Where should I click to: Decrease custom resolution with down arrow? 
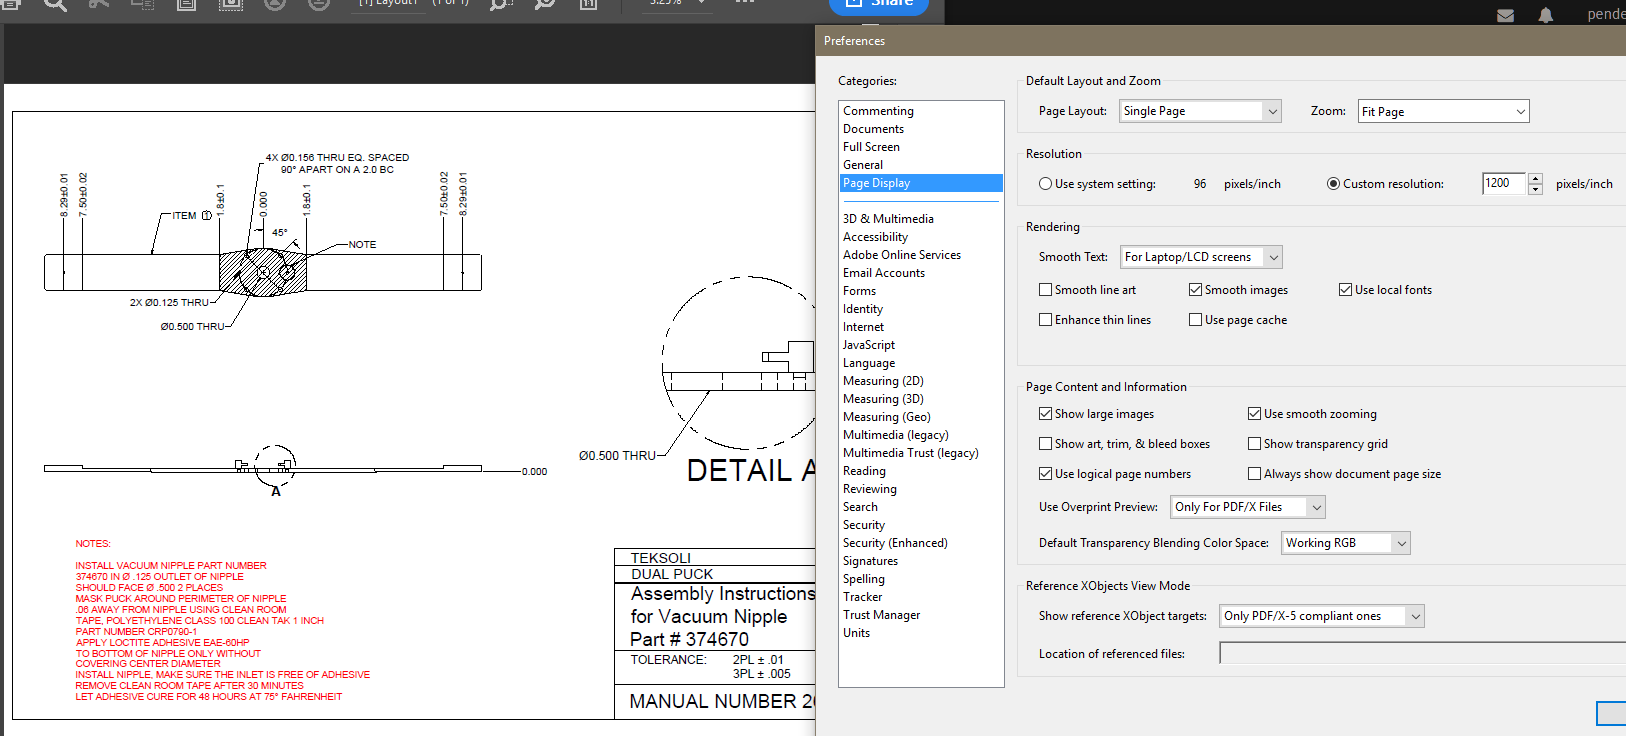pyautogui.click(x=1536, y=189)
